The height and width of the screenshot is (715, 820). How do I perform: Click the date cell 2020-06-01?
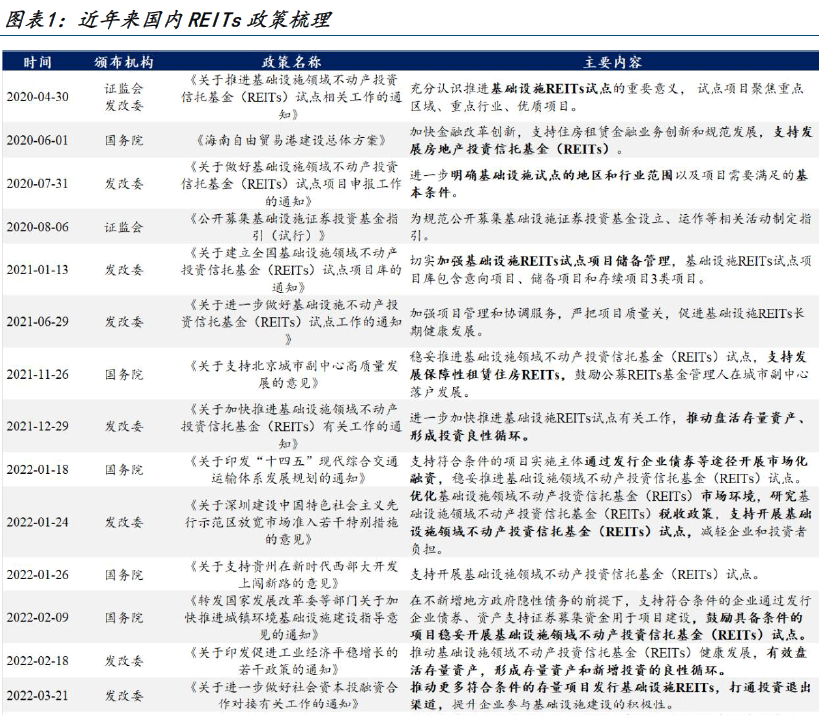coord(37,140)
